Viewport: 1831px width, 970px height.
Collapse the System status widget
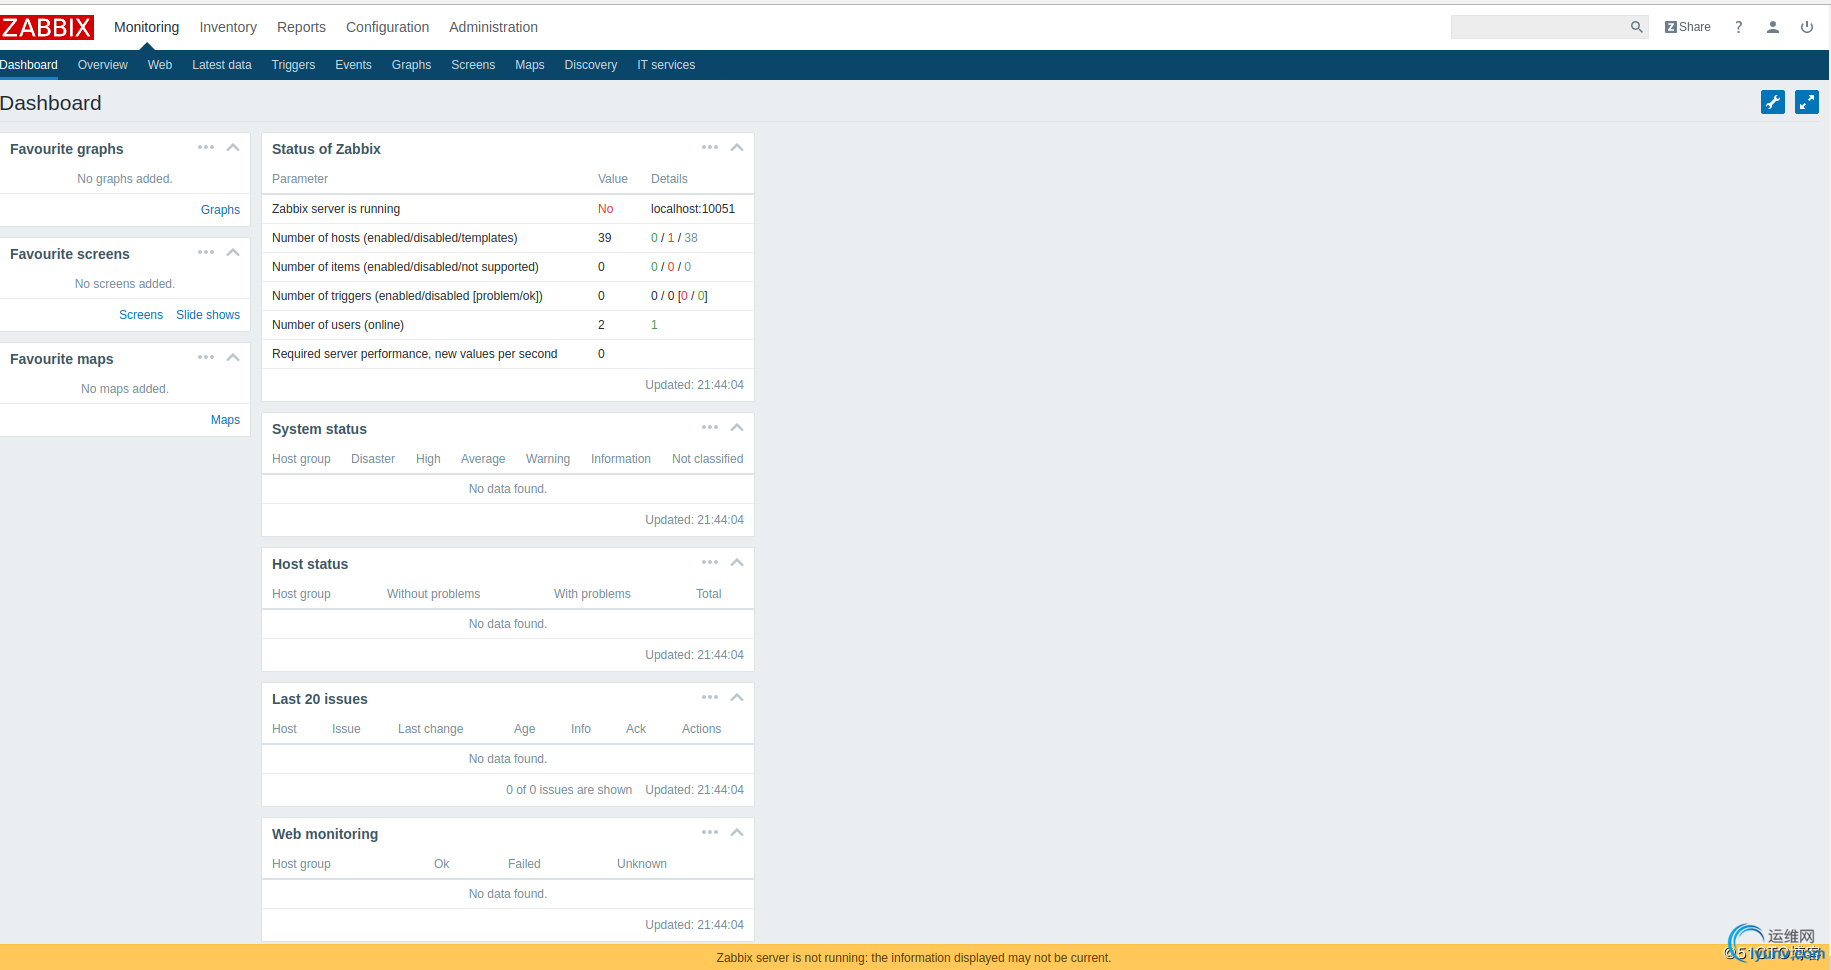click(x=737, y=428)
